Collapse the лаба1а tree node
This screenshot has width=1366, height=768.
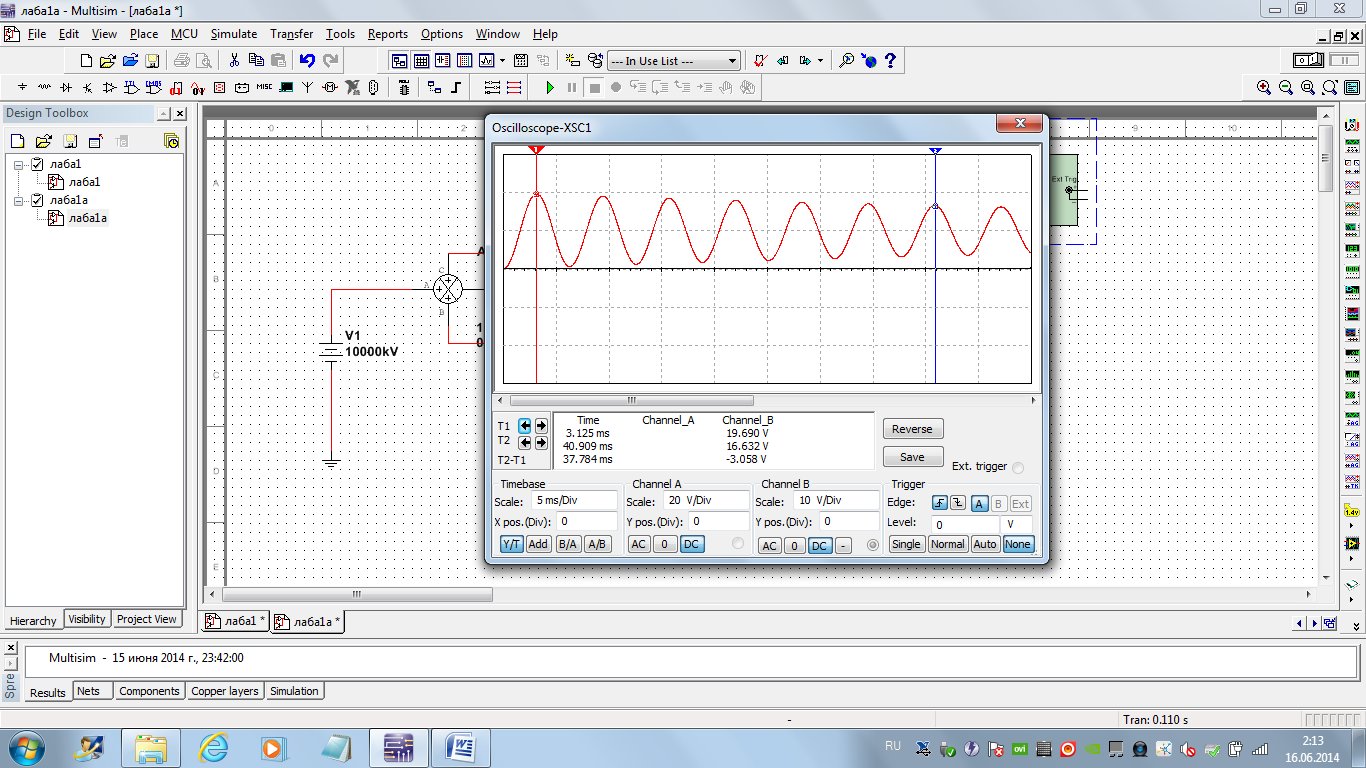(x=18, y=200)
